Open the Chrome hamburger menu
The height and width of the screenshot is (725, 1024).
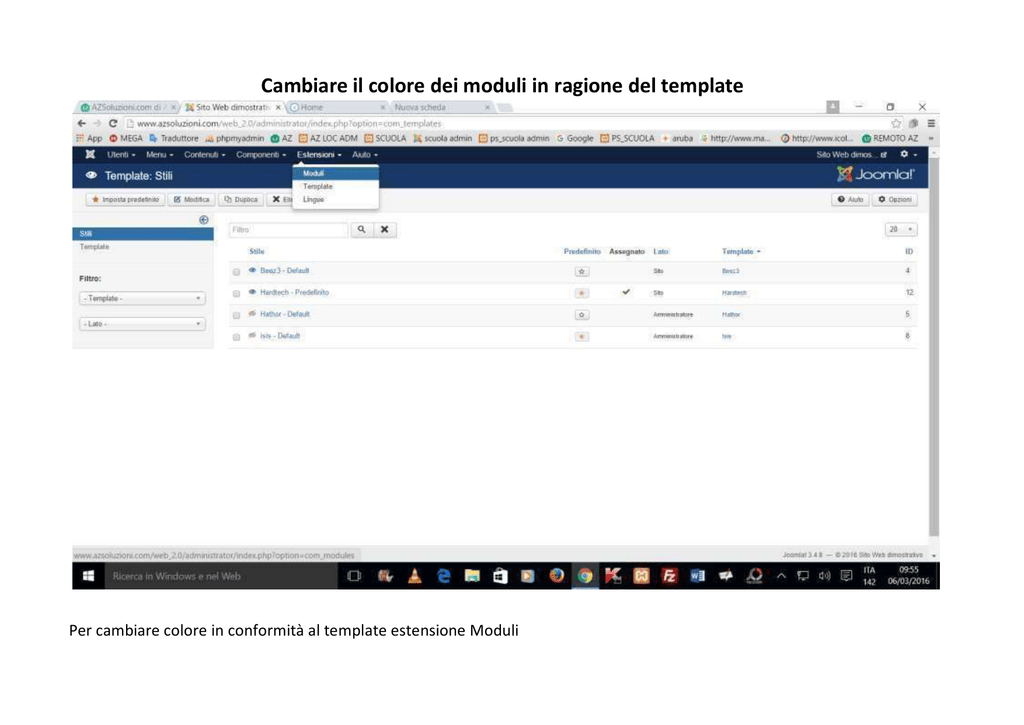coord(931,123)
